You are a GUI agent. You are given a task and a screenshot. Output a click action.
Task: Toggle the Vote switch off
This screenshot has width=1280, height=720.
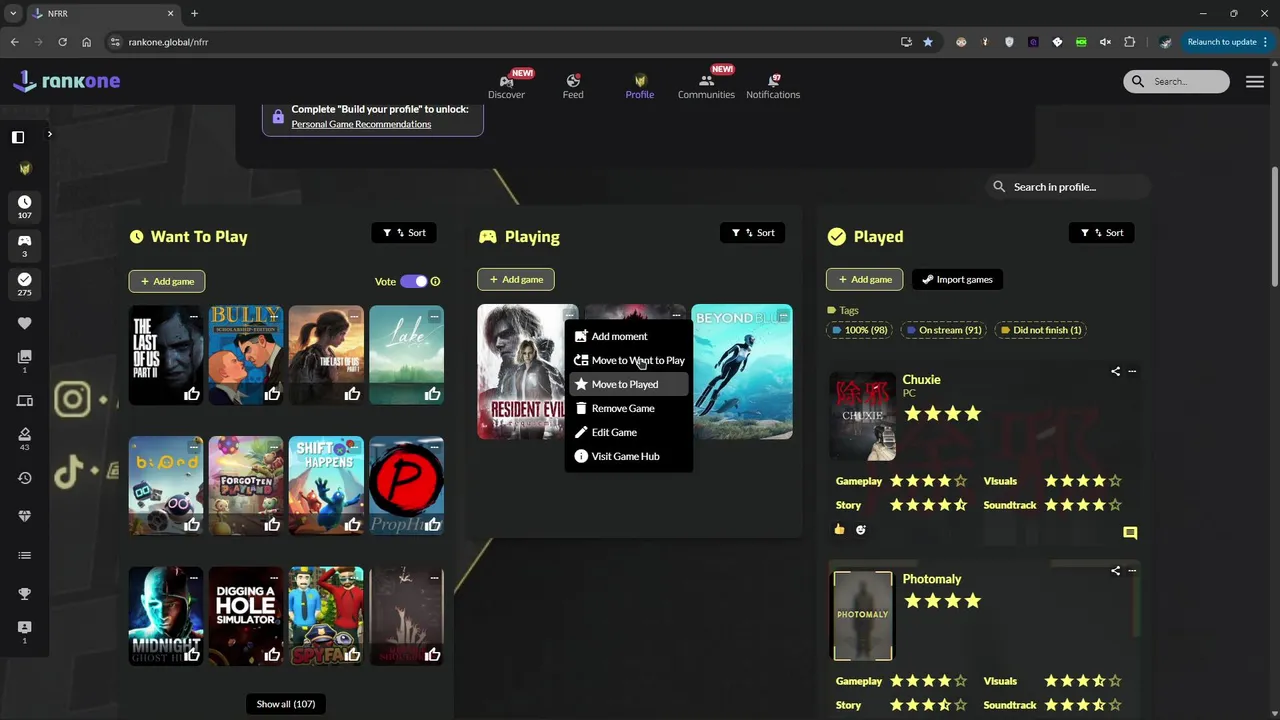(x=413, y=281)
